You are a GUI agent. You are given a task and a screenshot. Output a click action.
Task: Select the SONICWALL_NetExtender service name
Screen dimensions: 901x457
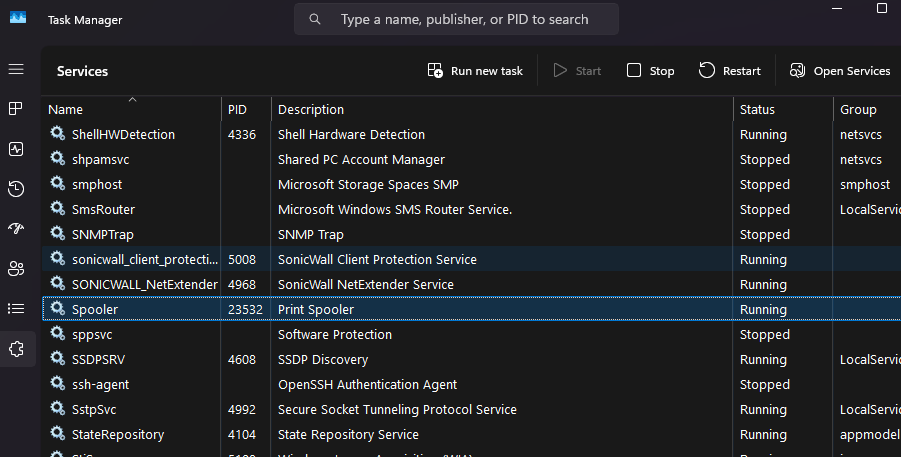[145, 285]
